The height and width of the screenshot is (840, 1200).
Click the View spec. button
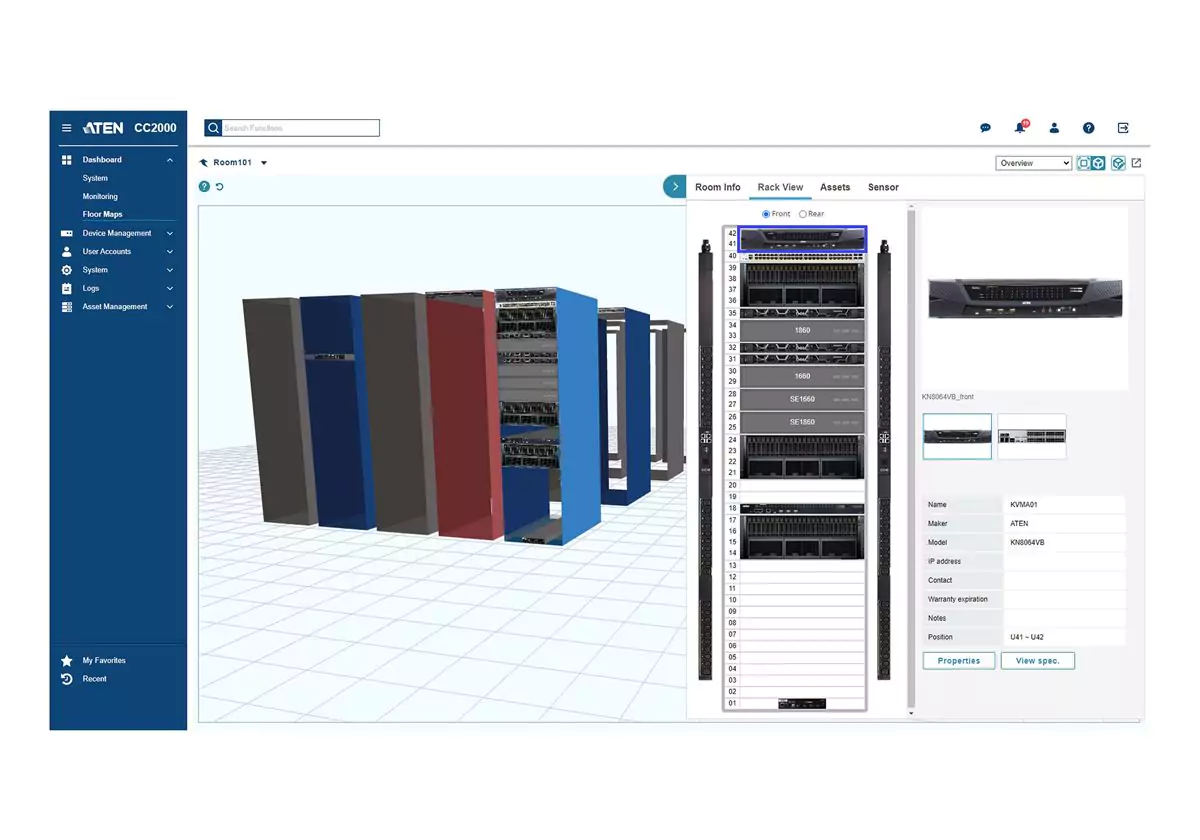pyautogui.click(x=1037, y=660)
